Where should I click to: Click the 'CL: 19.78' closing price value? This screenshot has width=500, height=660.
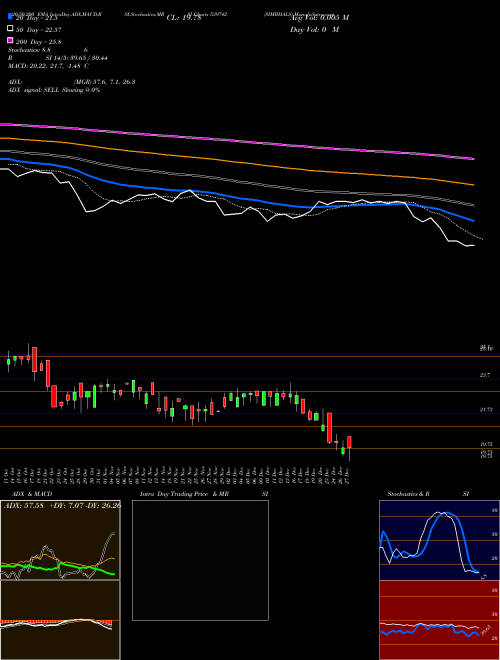pyautogui.click(x=184, y=18)
